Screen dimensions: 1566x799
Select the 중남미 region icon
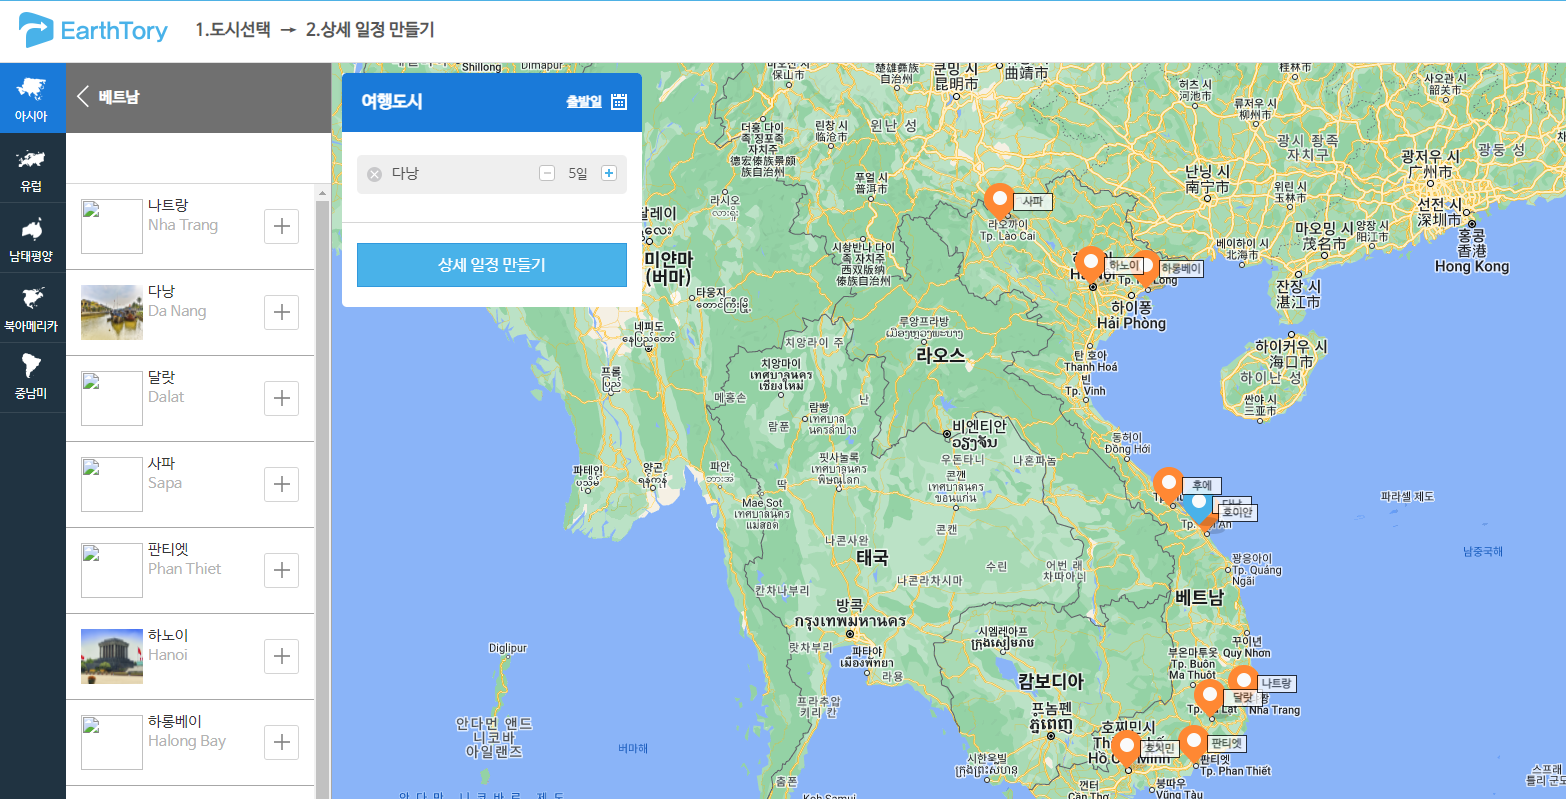[32, 378]
